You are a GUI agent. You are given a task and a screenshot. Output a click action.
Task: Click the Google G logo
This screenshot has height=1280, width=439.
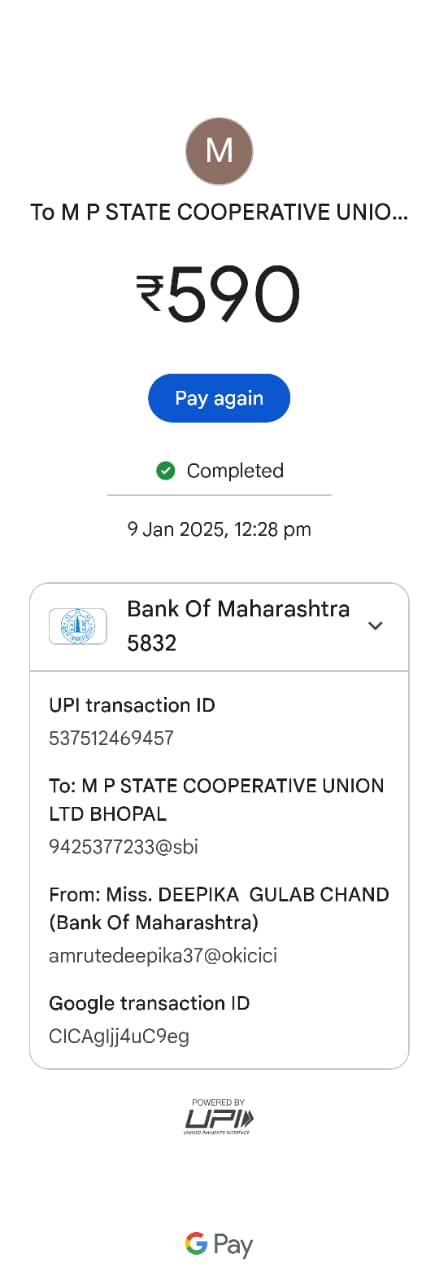[196, 1244]
